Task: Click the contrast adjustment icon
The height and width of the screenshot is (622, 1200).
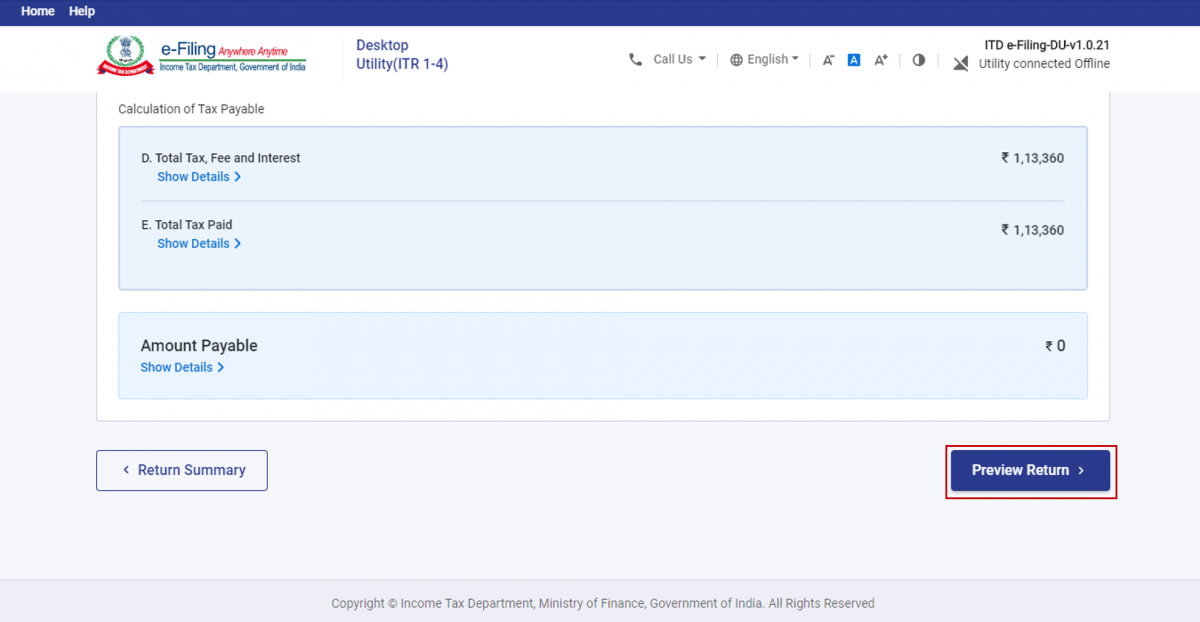Action: pos(918,60)
